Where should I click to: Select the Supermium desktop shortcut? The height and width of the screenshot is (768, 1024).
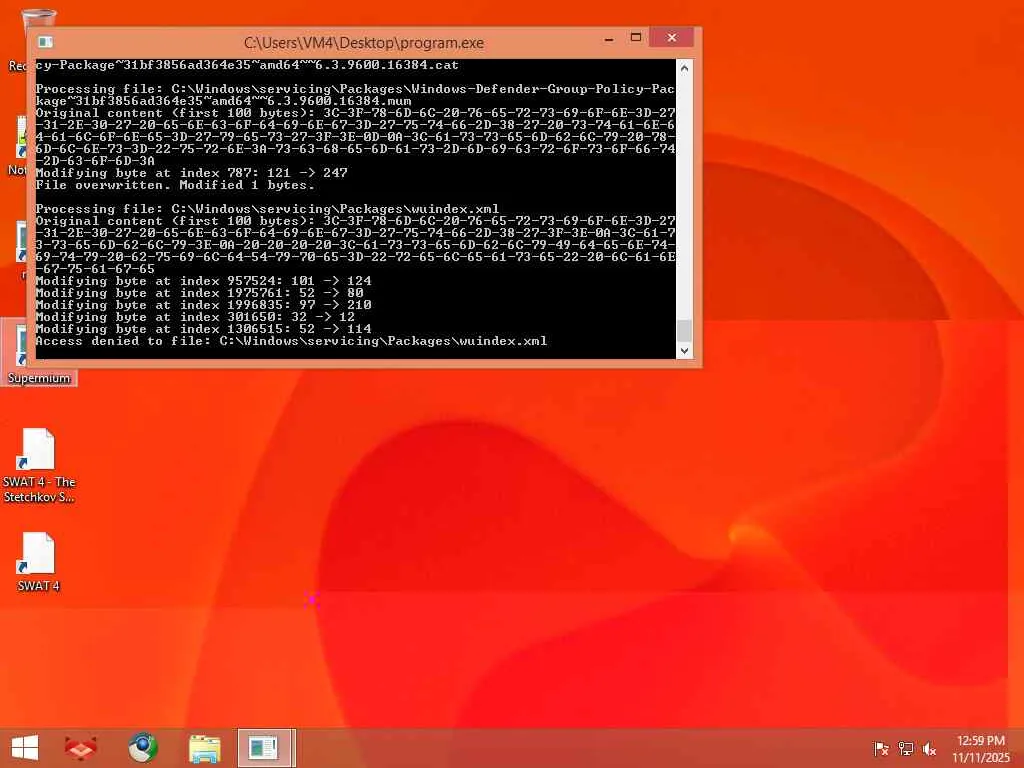(39, 353)
